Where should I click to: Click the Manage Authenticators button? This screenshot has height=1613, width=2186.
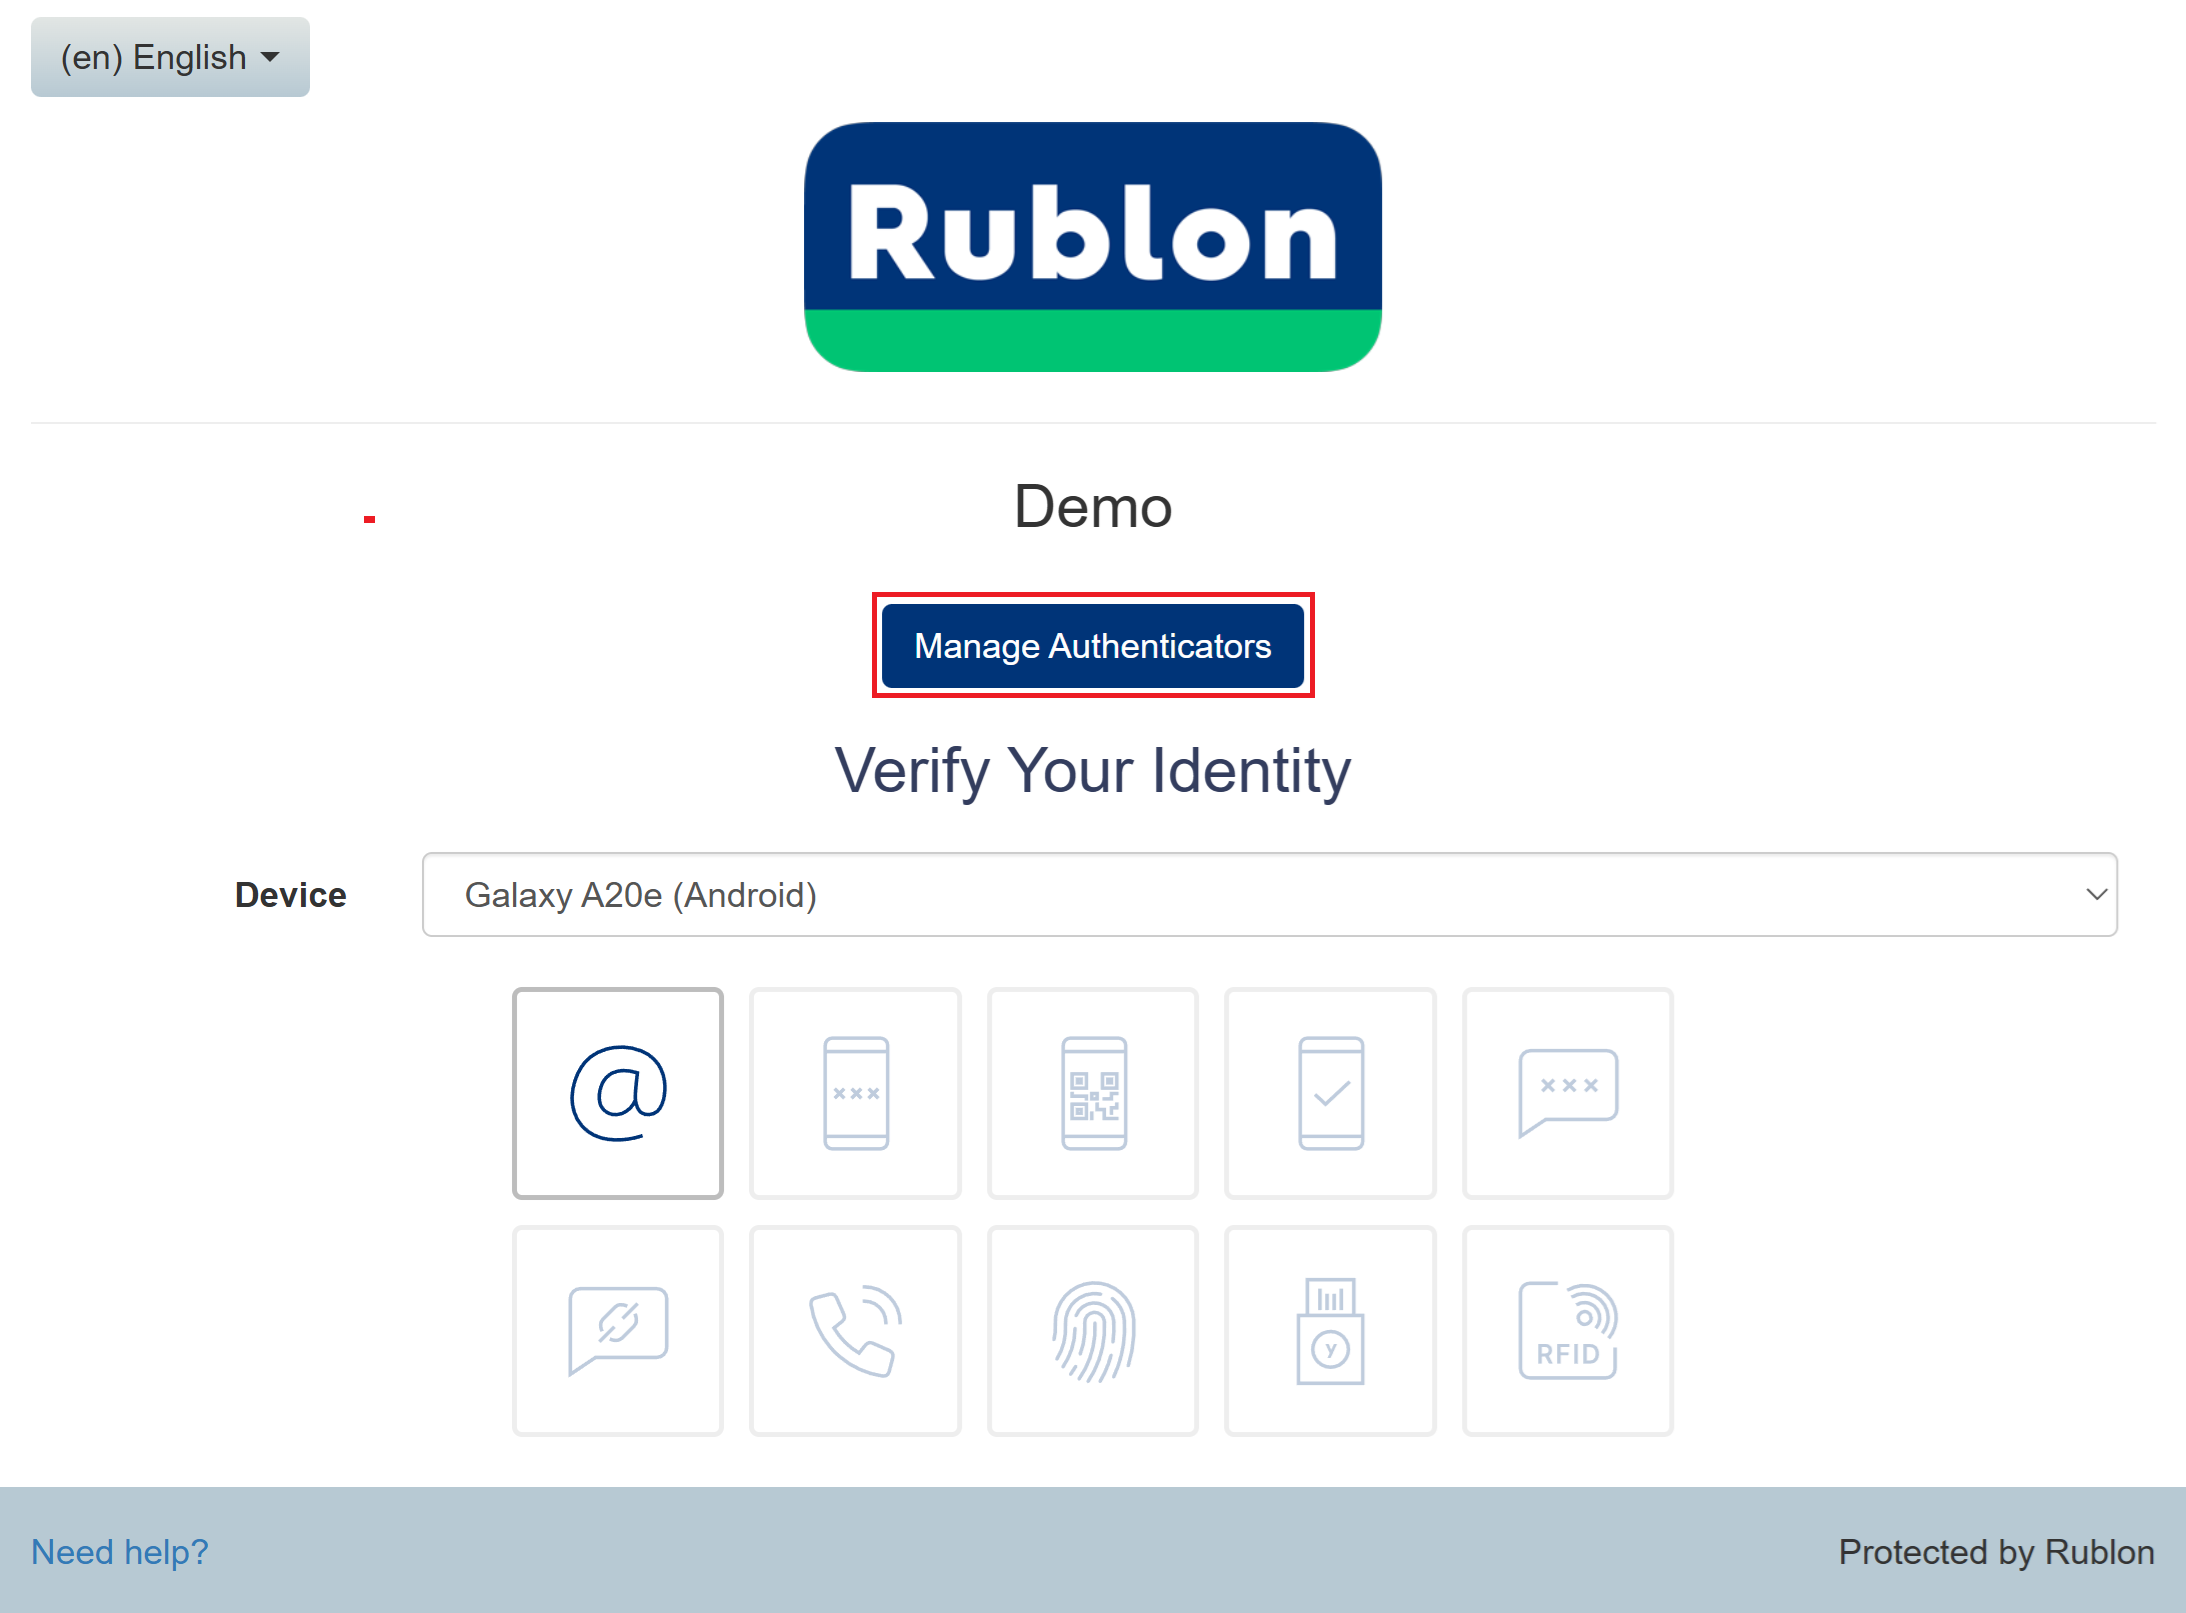(x=1092, y=646)
